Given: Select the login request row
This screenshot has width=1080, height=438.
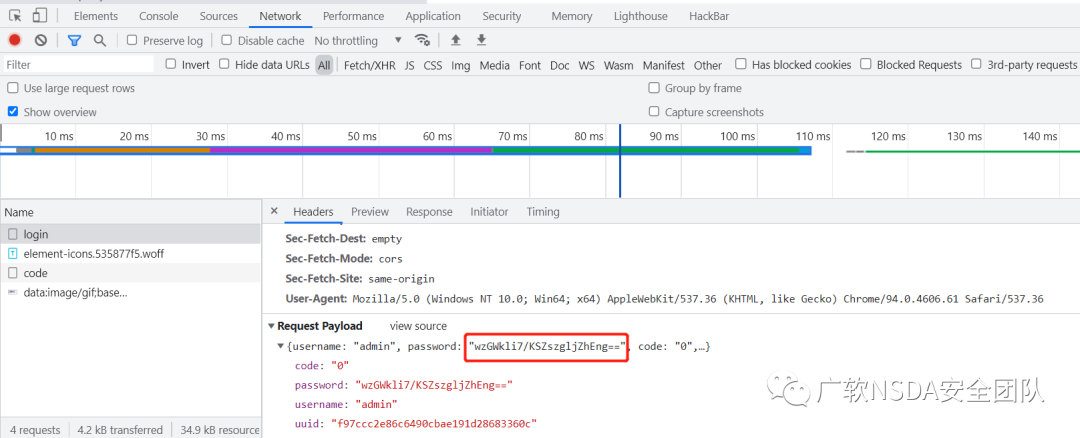Looking at the screenshot, I should click(x=131, y=234).
